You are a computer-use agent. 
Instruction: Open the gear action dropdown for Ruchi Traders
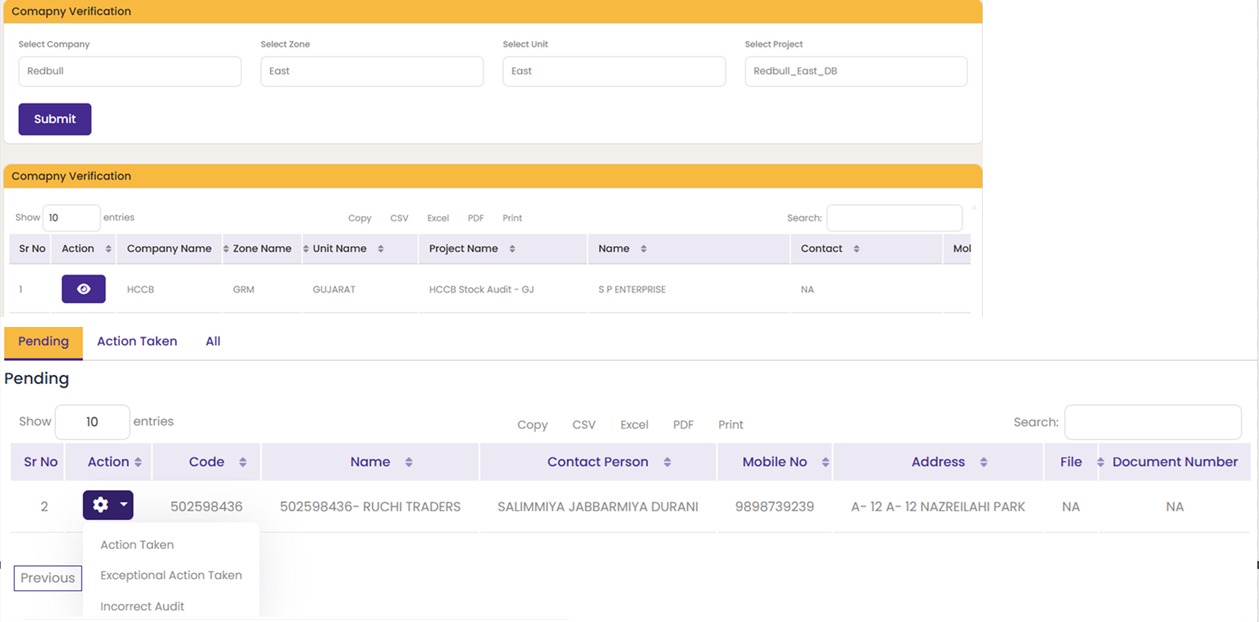coord(108,505)
